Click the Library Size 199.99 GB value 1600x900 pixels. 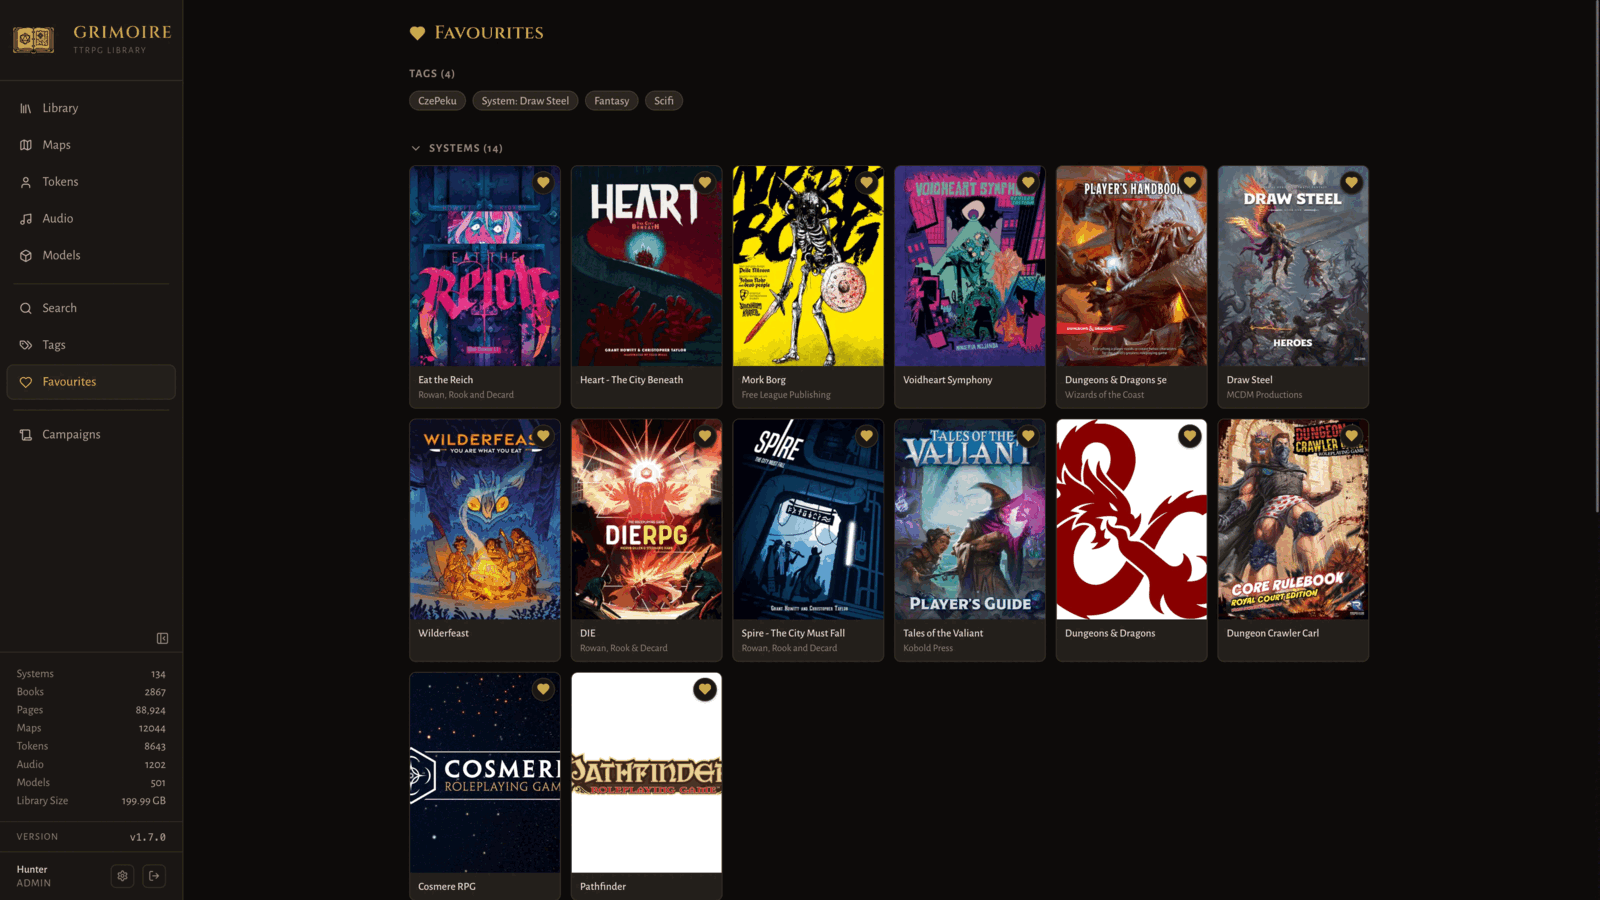coord(144,801)
